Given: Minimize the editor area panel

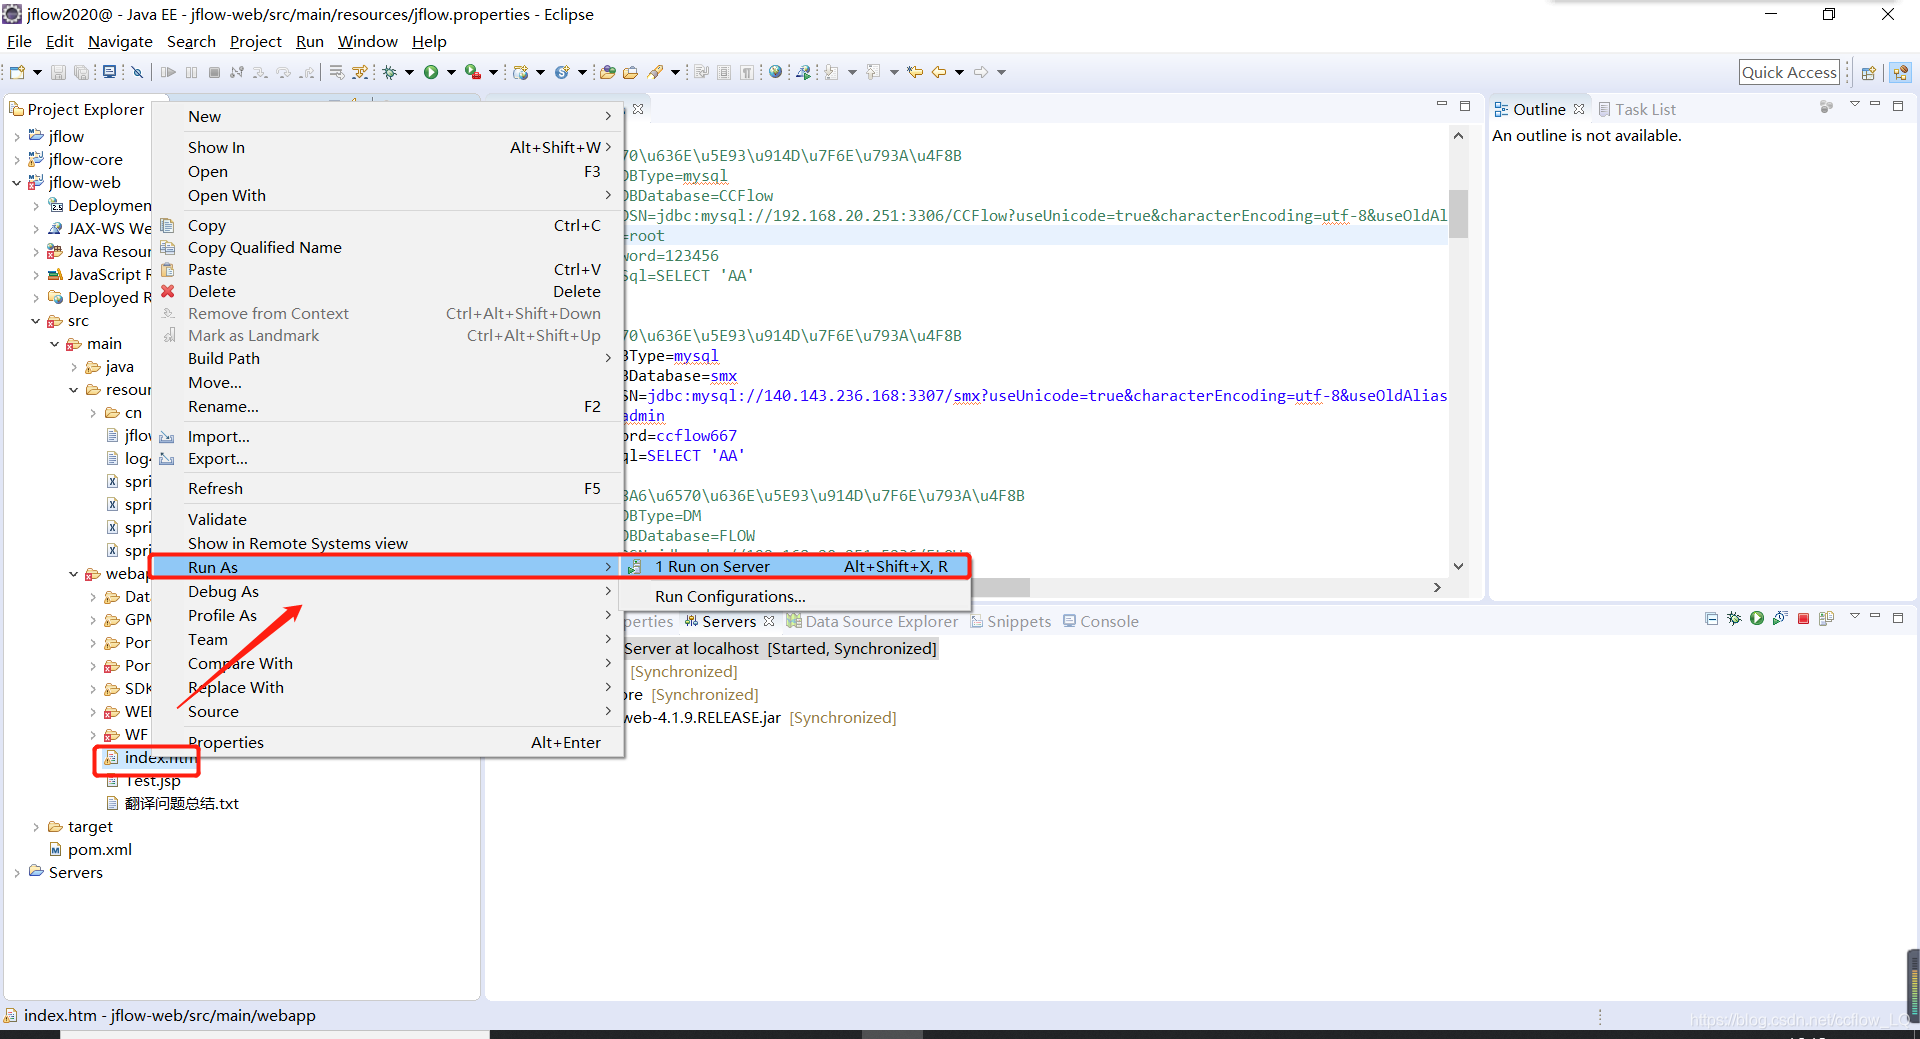Looking at the screenshot, I should (x=1441, y=105).
